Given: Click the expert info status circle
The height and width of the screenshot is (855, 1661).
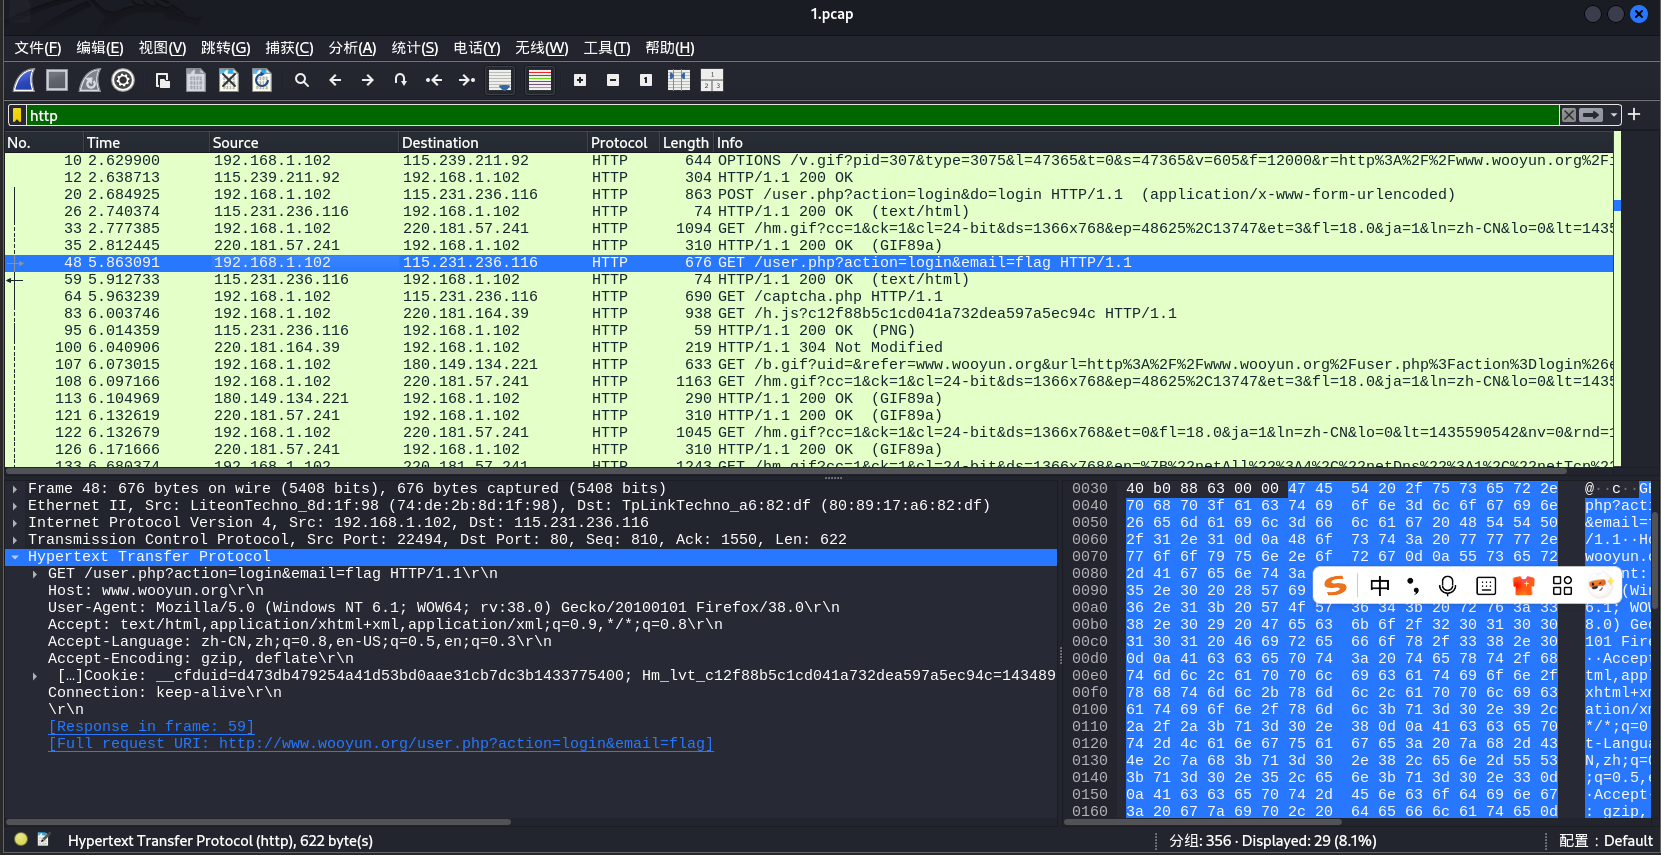Looking at the screenshot, I should (21, 840).
